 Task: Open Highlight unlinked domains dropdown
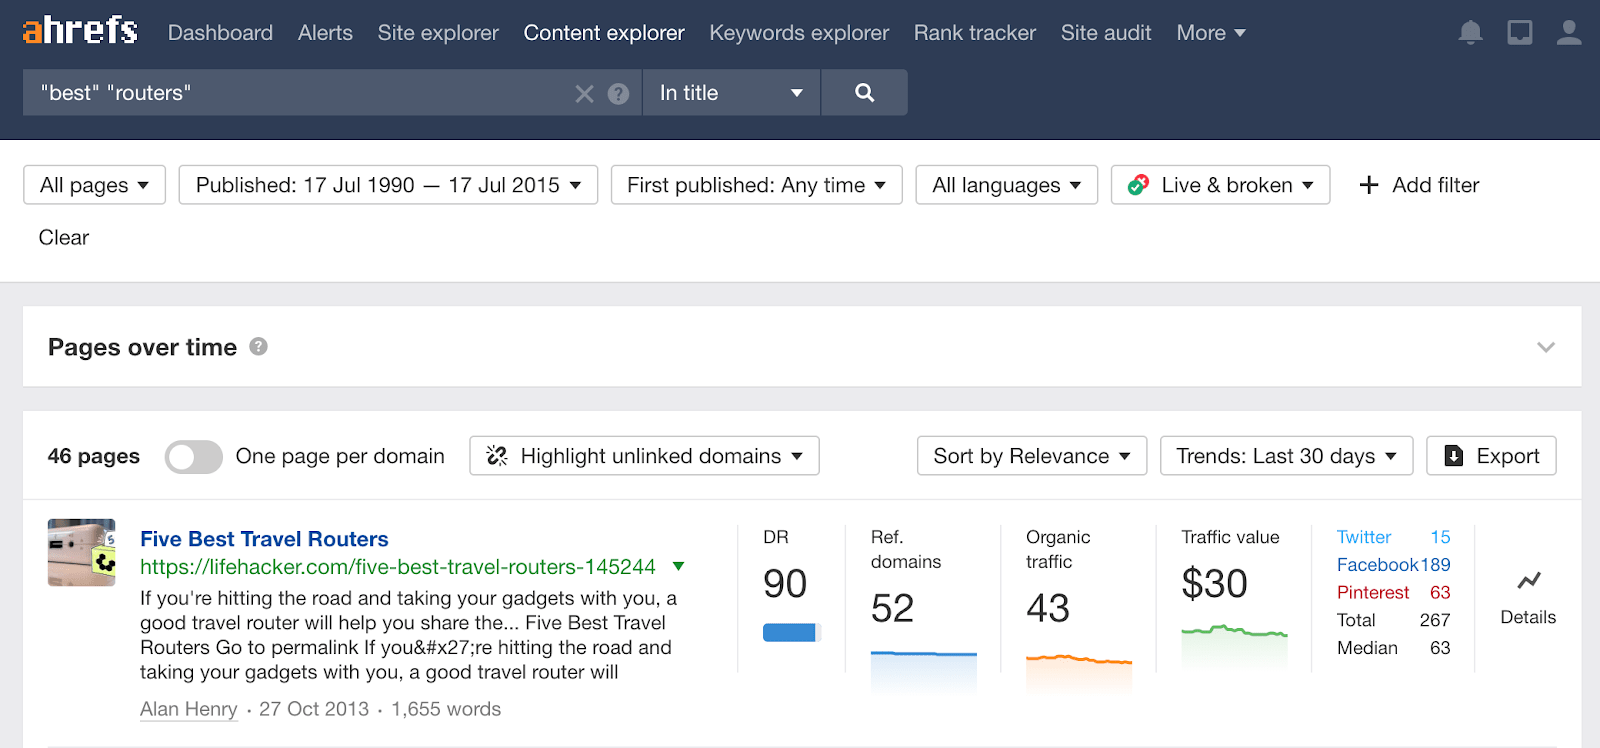tap(644, 456)
